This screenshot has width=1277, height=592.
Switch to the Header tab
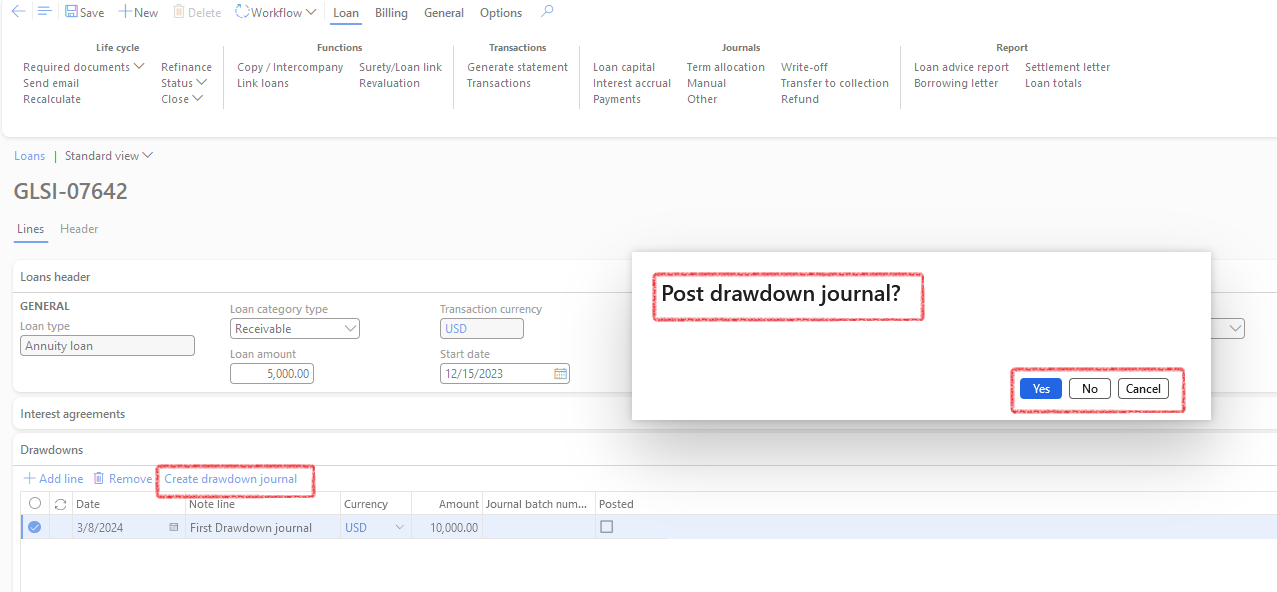[x=79, y=229]
